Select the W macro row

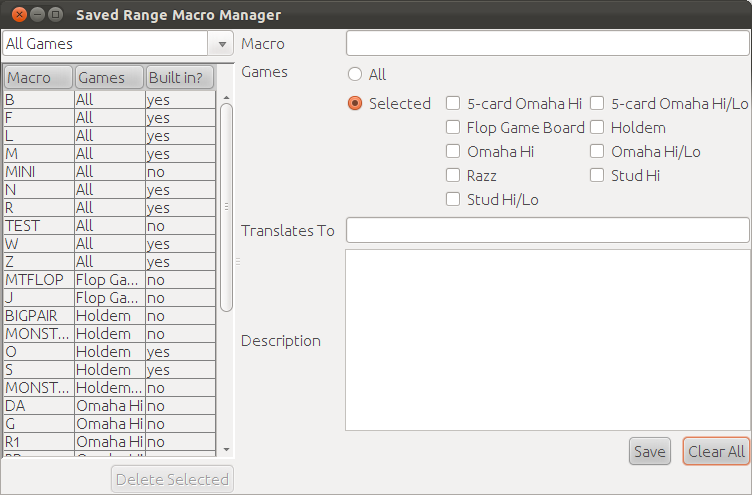point(110,244)
